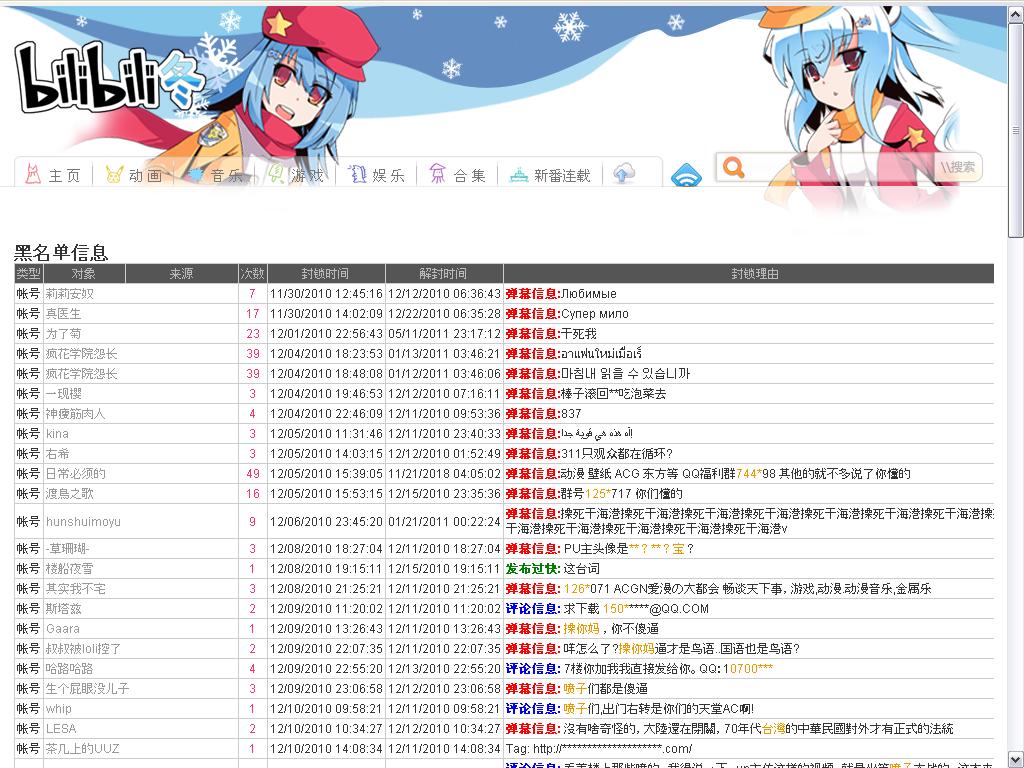Open user hunshuimoyu profile link
The image size is (1024, 768).
tap(83, 522)
